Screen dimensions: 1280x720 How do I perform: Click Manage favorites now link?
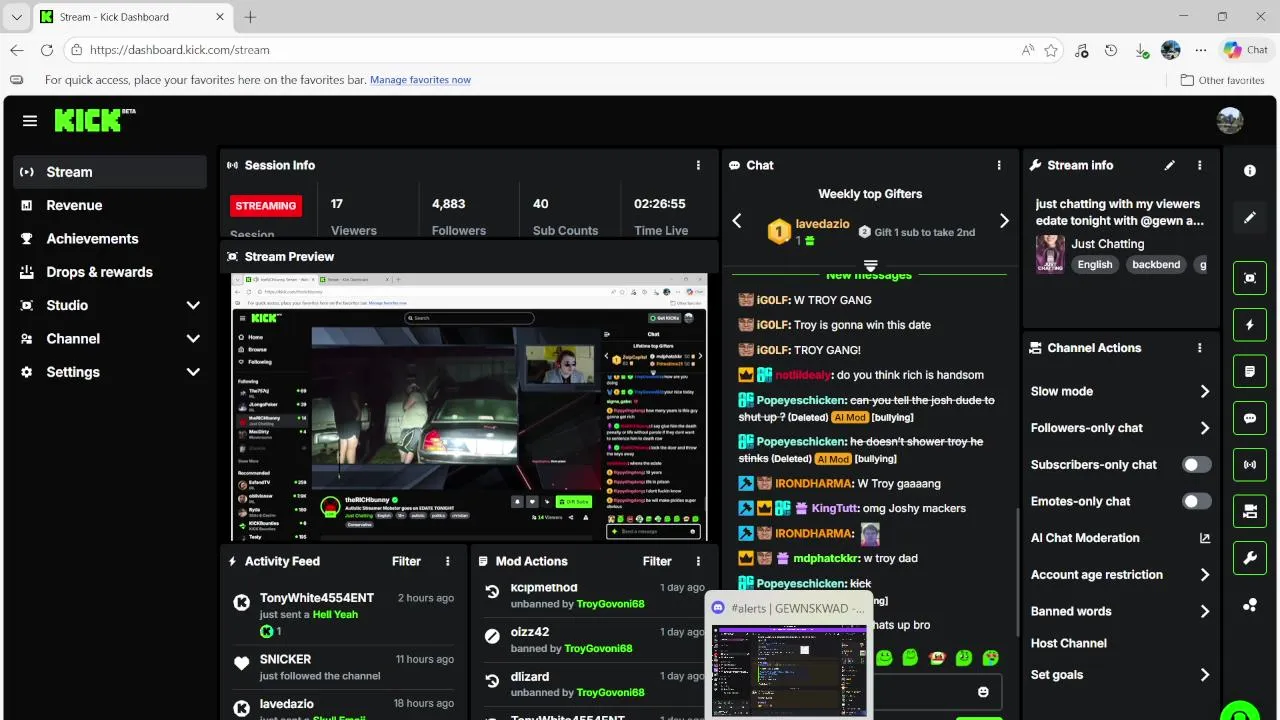pyautogui.click(x=420, y=80)
